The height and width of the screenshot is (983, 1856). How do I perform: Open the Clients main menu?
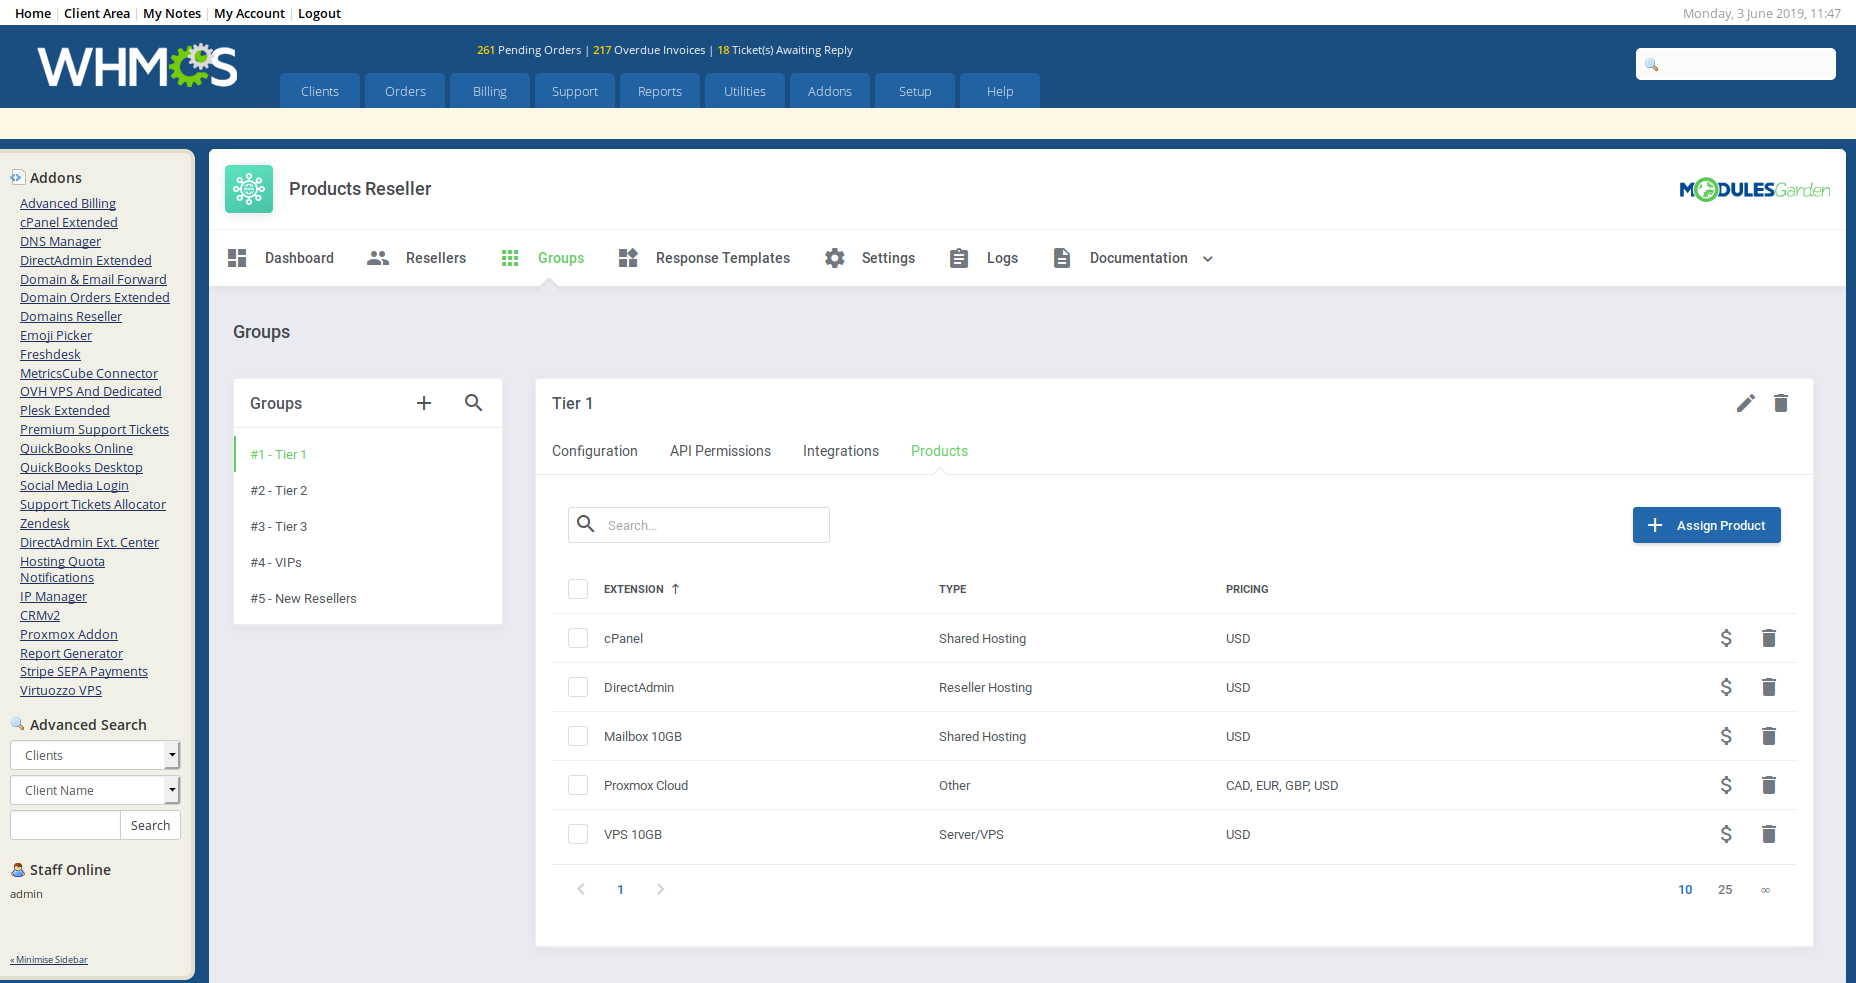(320, 91)
